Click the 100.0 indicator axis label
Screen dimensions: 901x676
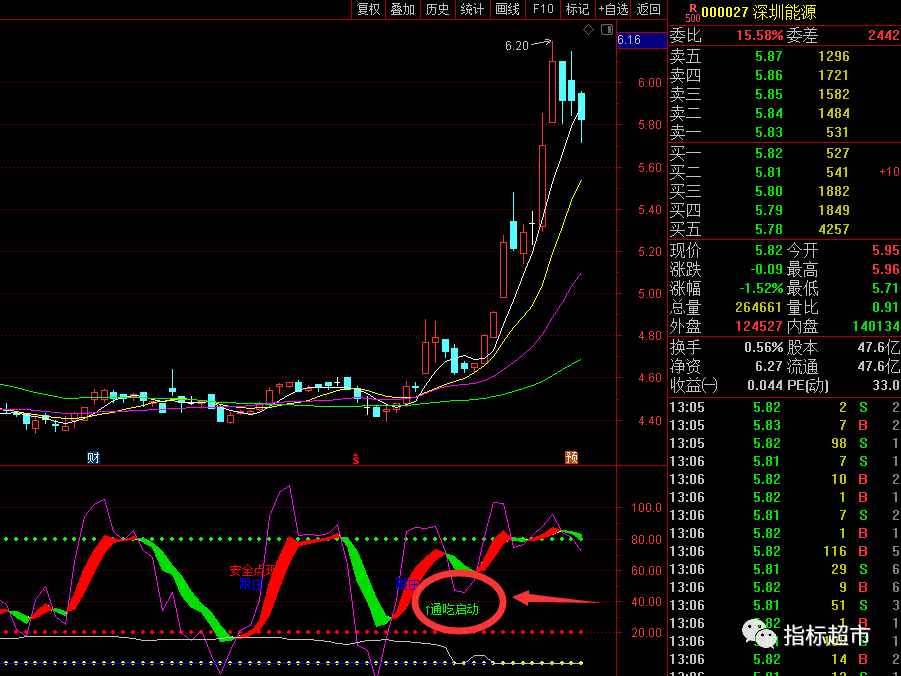tap(646, 508)
